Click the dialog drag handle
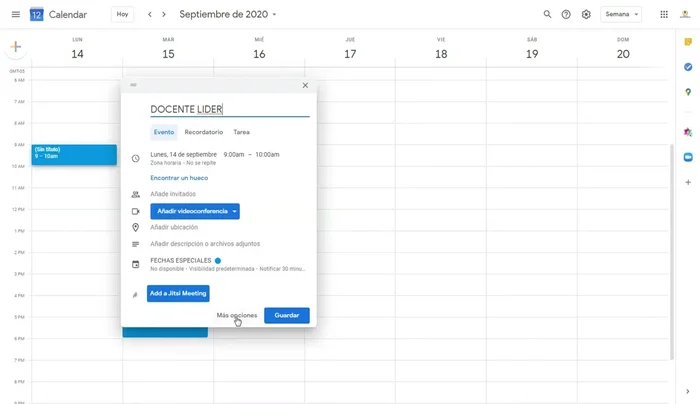This screenshot has height=404, width=700. point(133,85)
